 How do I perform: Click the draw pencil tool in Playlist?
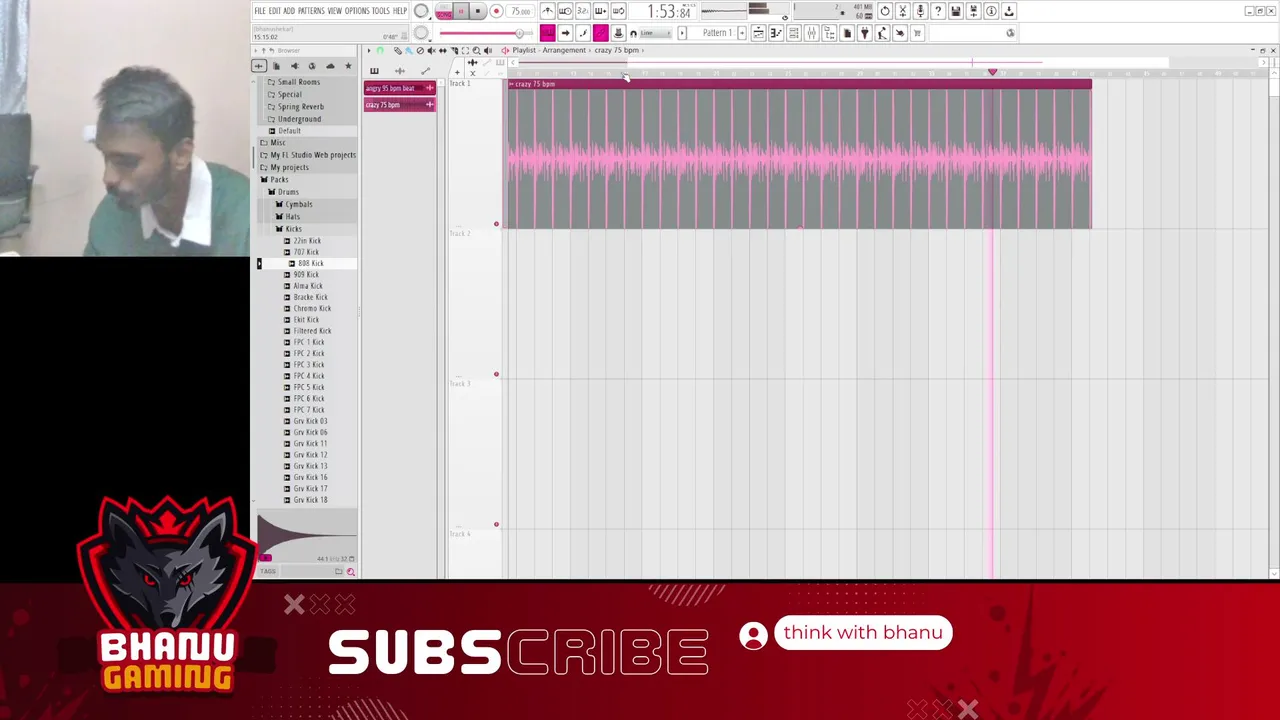[398, 50]
